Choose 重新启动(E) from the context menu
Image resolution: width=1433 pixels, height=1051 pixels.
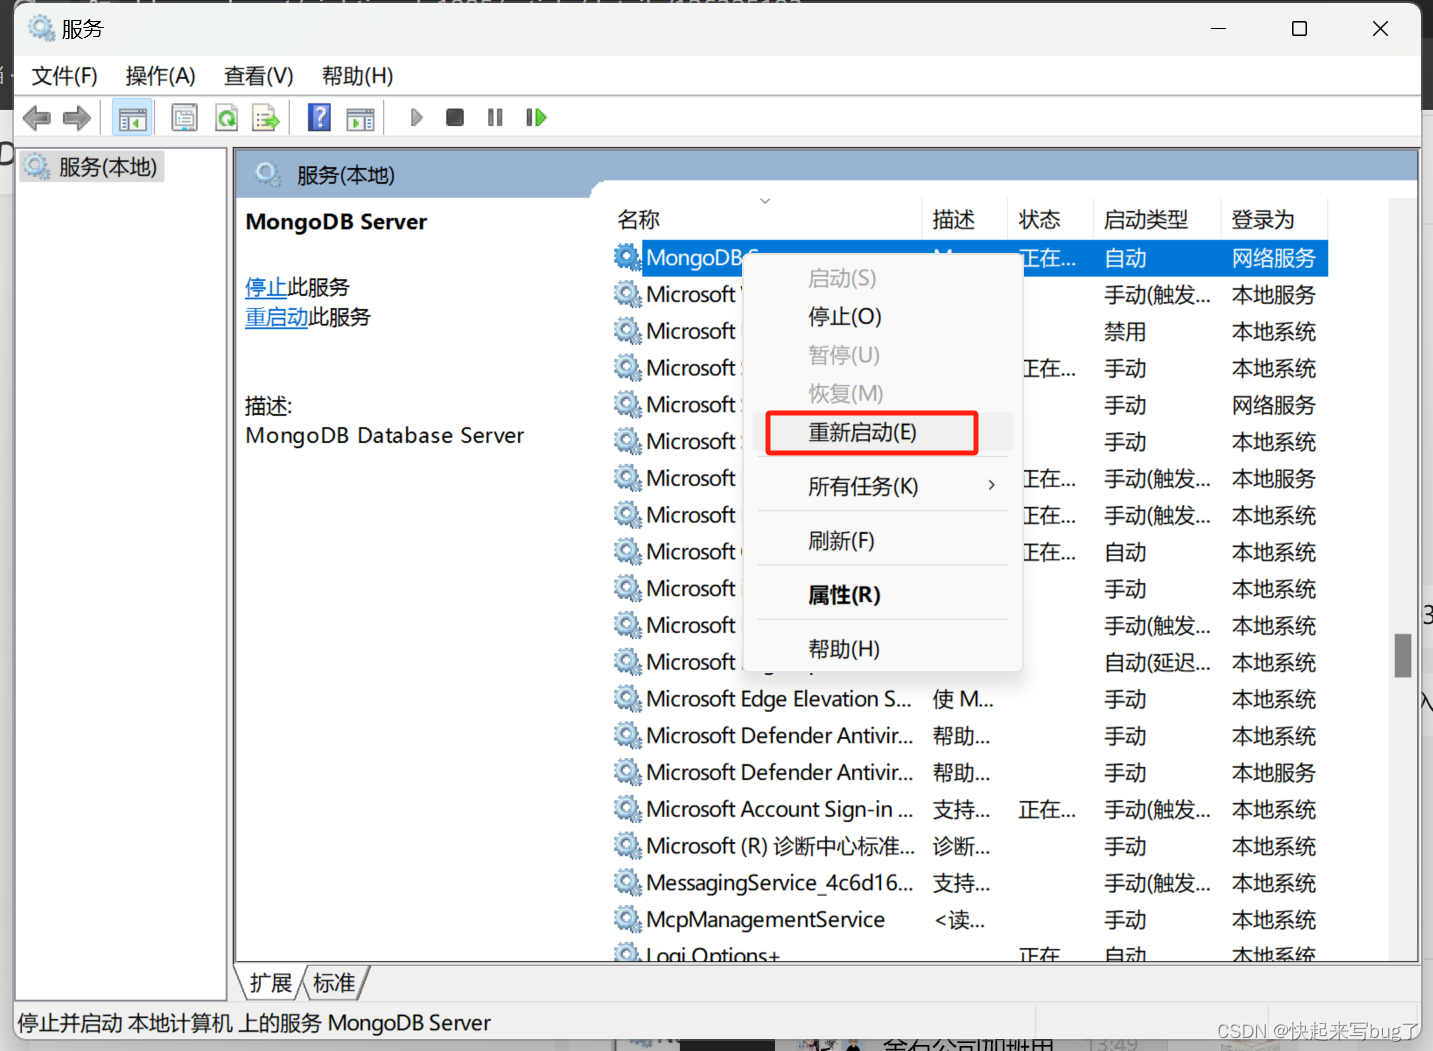point(862,433)
